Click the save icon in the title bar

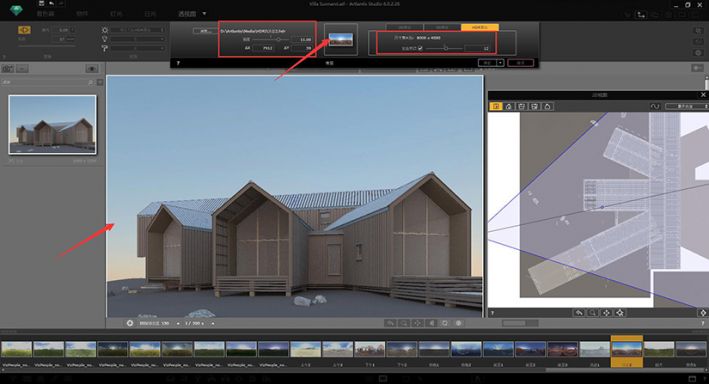(41, 4)
